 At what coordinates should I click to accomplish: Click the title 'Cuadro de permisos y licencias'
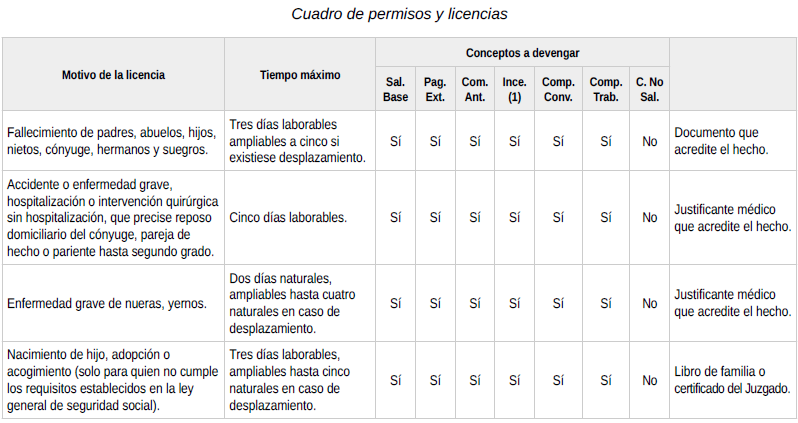[399, 14]
